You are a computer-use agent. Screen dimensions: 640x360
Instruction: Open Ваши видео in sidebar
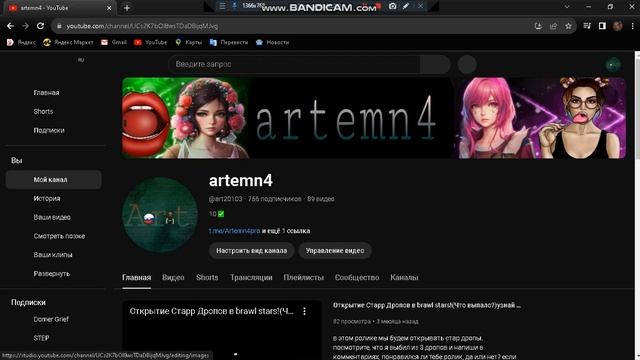click(52, 217)
